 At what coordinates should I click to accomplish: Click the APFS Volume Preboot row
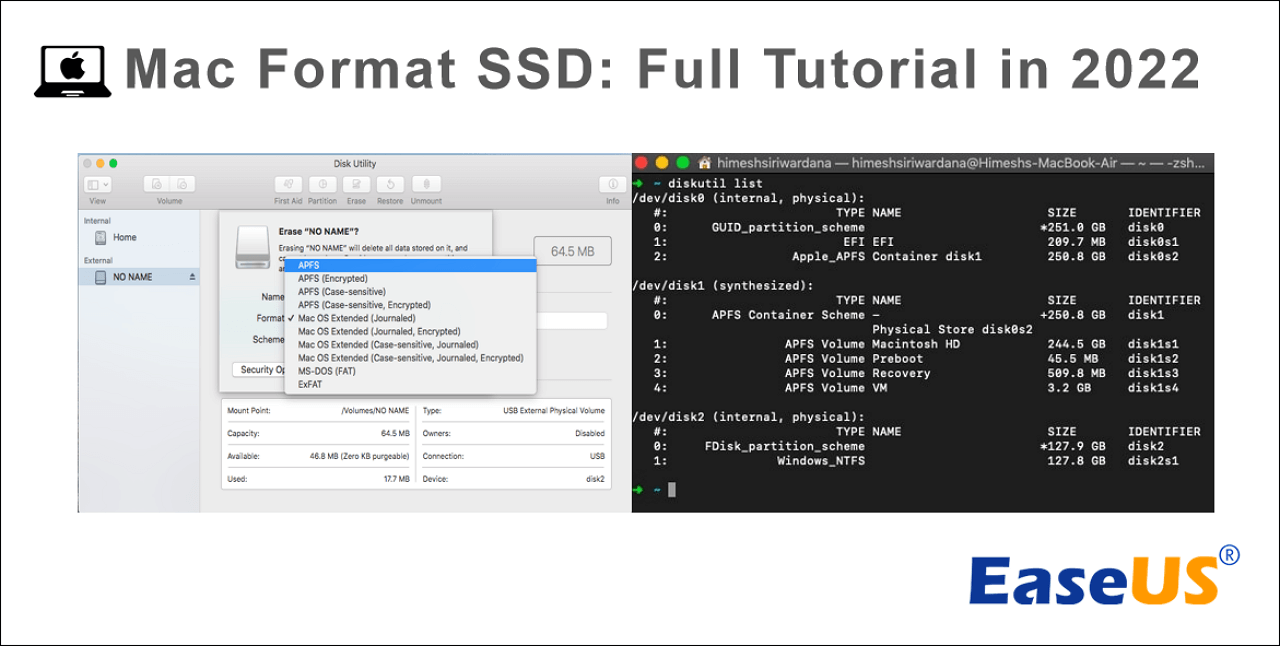pyautogui.click(x=916, y=359)
